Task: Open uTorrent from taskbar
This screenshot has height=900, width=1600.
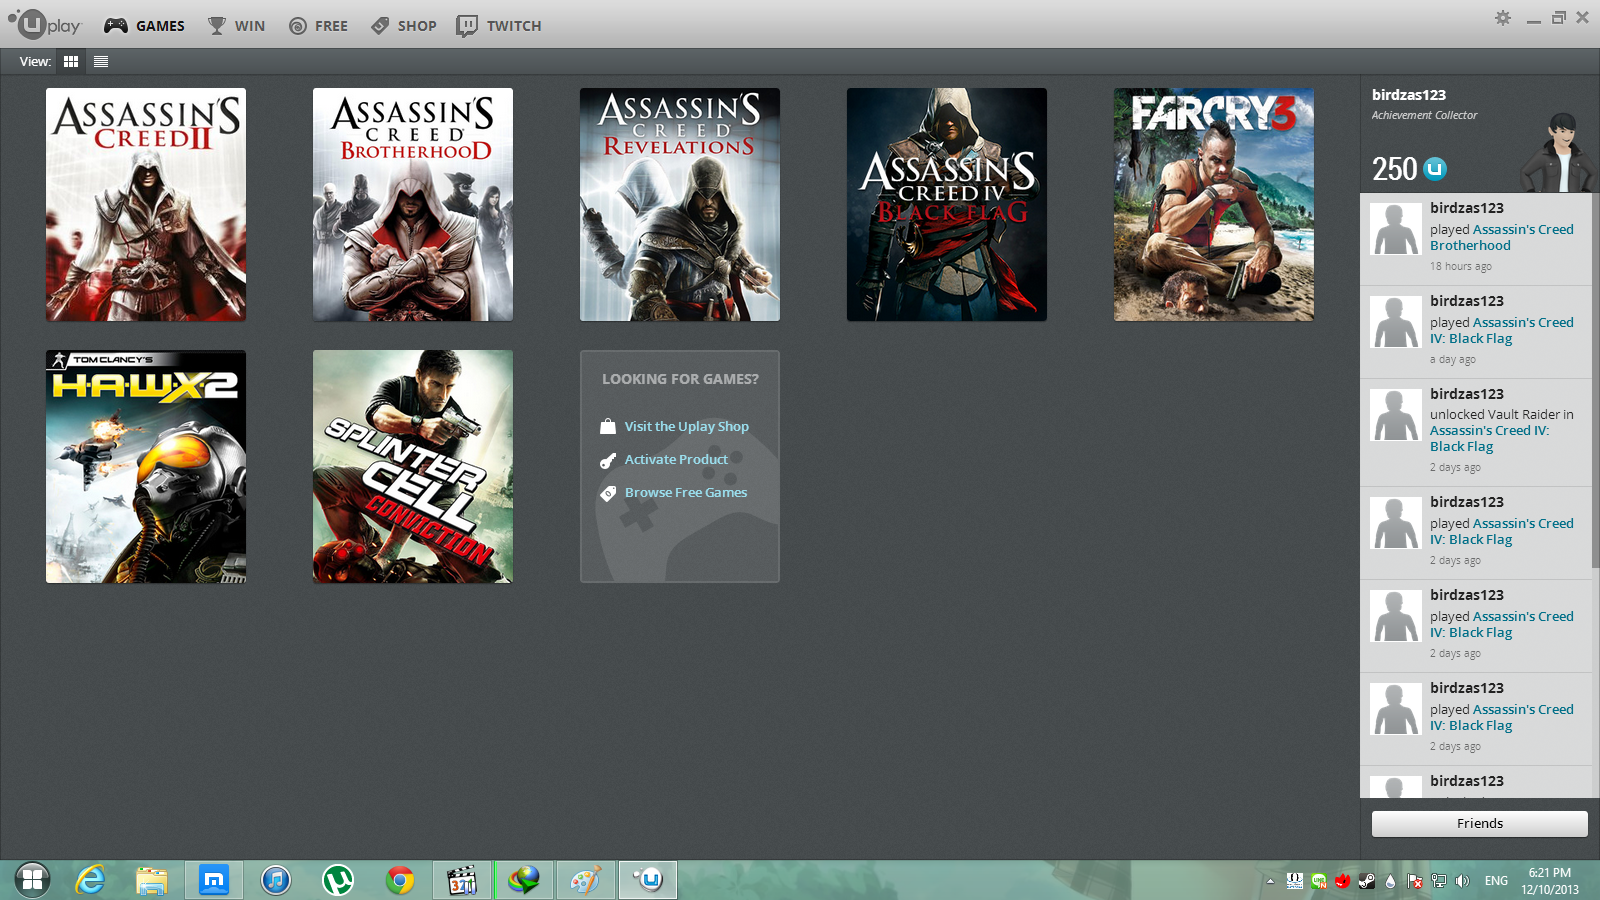Action: coord(338,880)
